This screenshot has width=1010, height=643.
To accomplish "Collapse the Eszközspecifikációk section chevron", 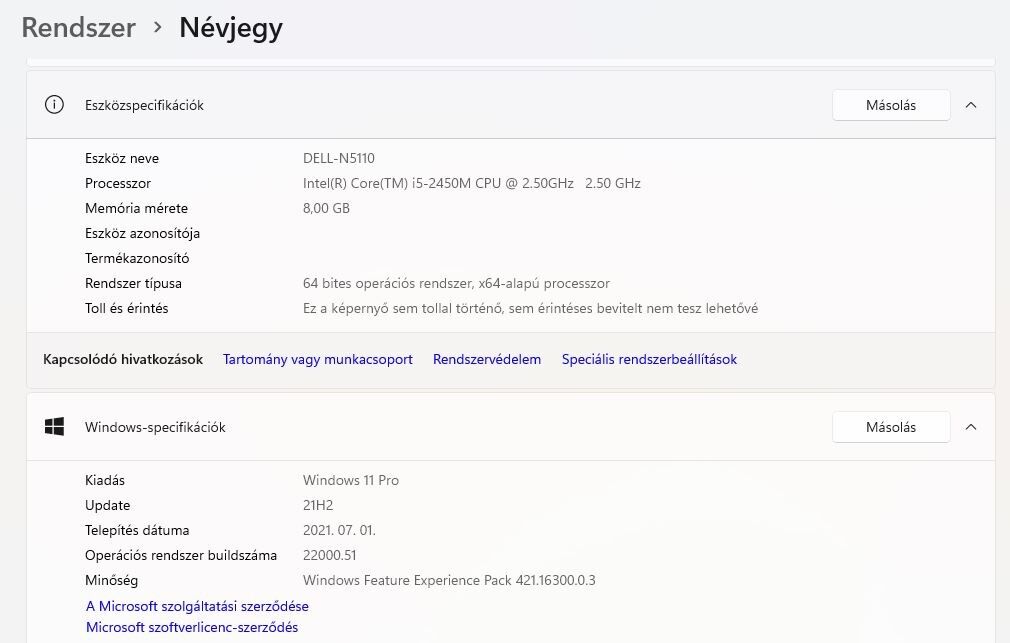I will click(970, 105).
